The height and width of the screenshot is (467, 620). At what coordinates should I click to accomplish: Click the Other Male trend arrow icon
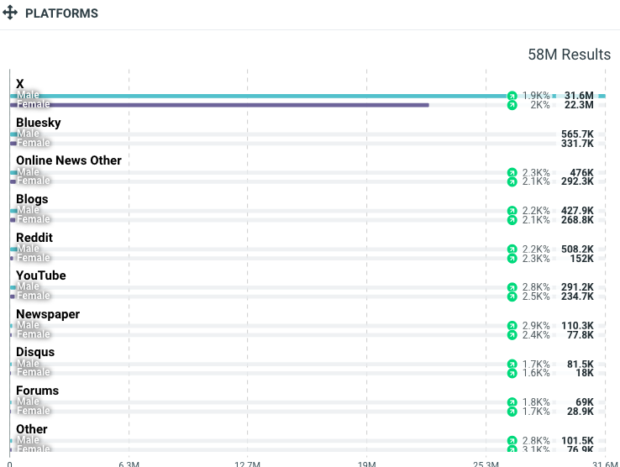tap(512, 441)
